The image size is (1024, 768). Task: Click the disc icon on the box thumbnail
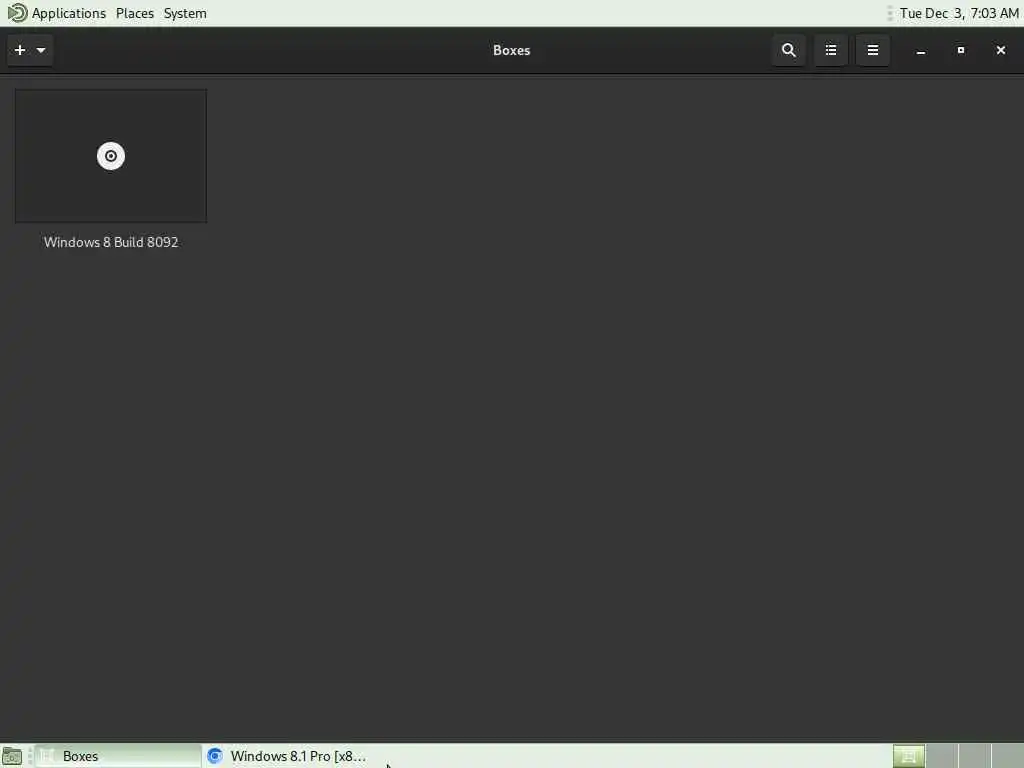pos(111,156)
